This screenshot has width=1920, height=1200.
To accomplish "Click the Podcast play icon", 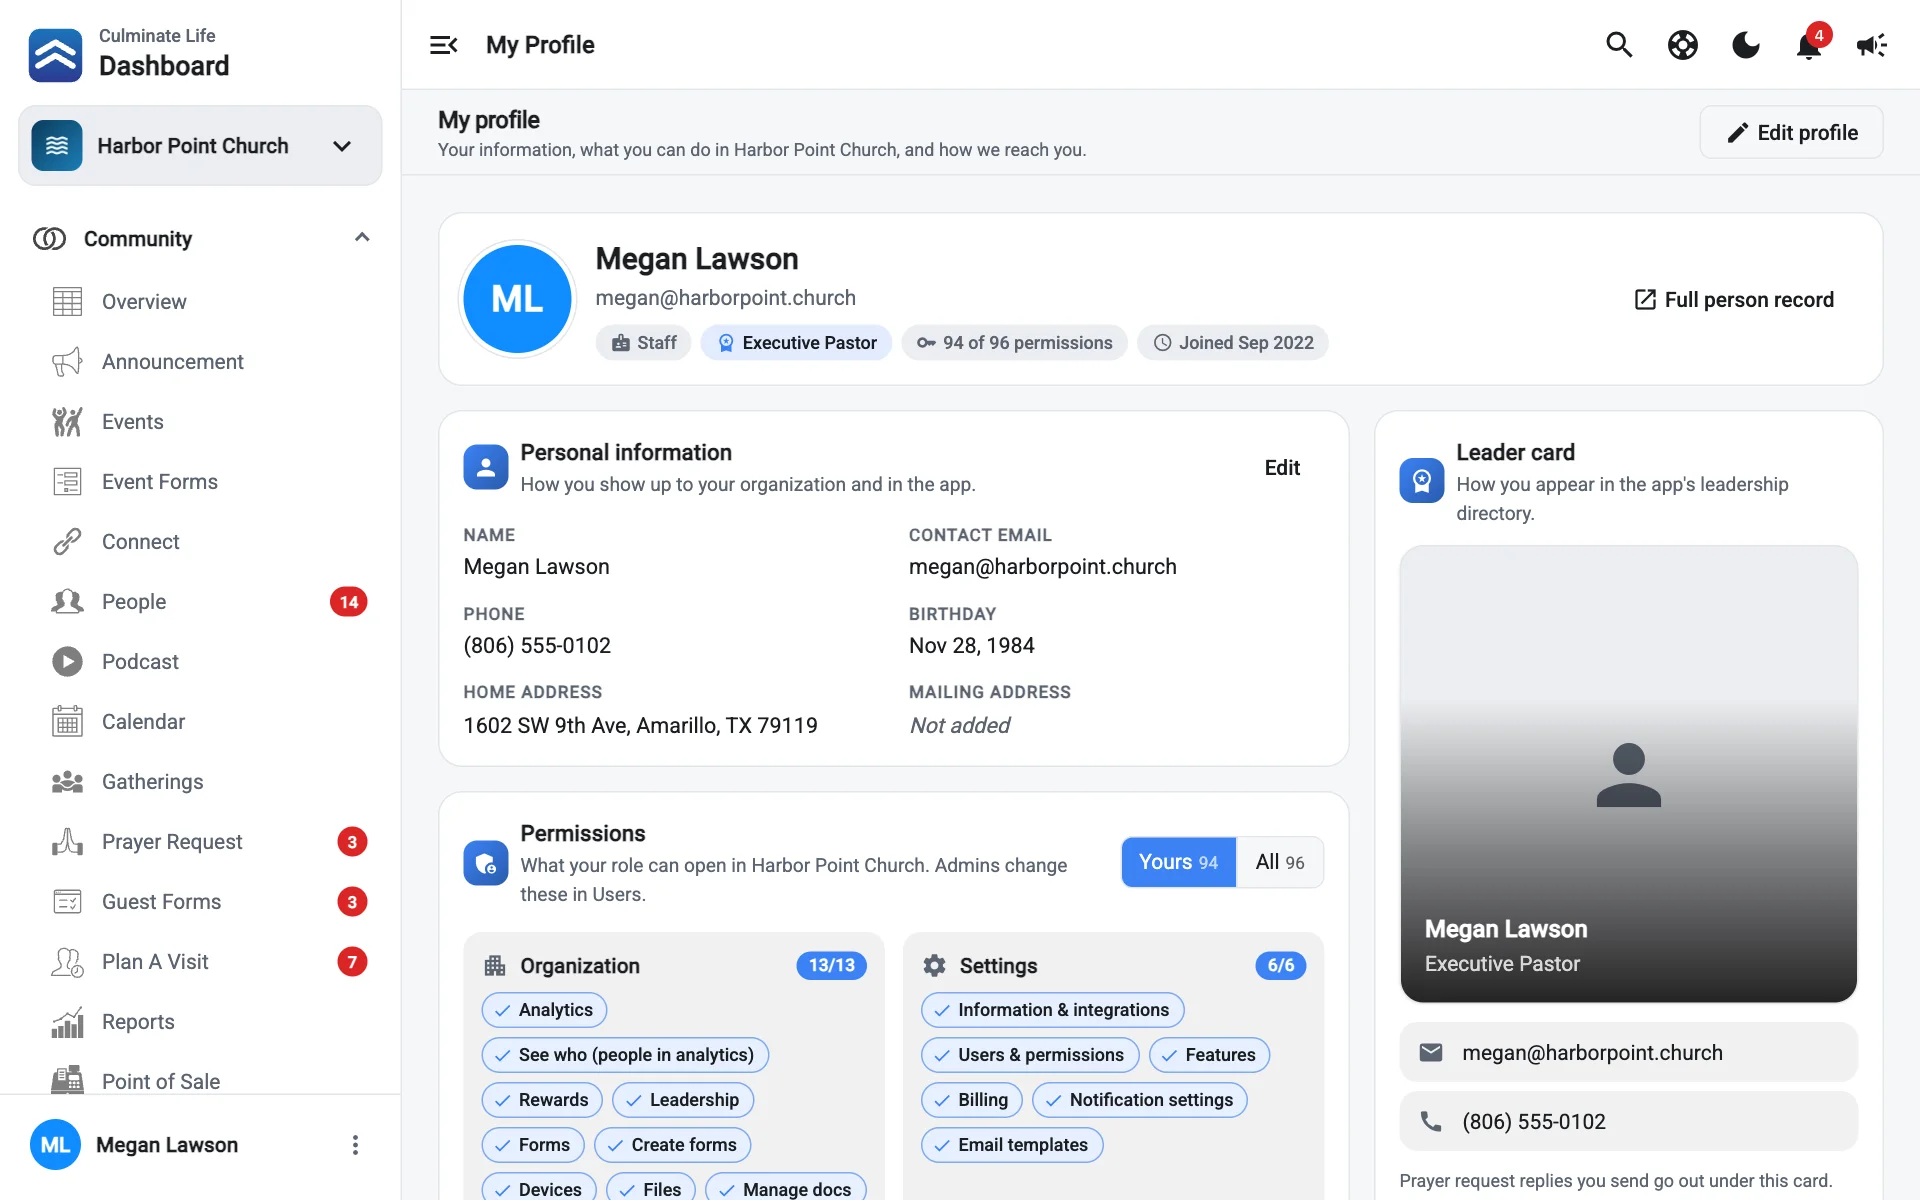I will [67, 662].
